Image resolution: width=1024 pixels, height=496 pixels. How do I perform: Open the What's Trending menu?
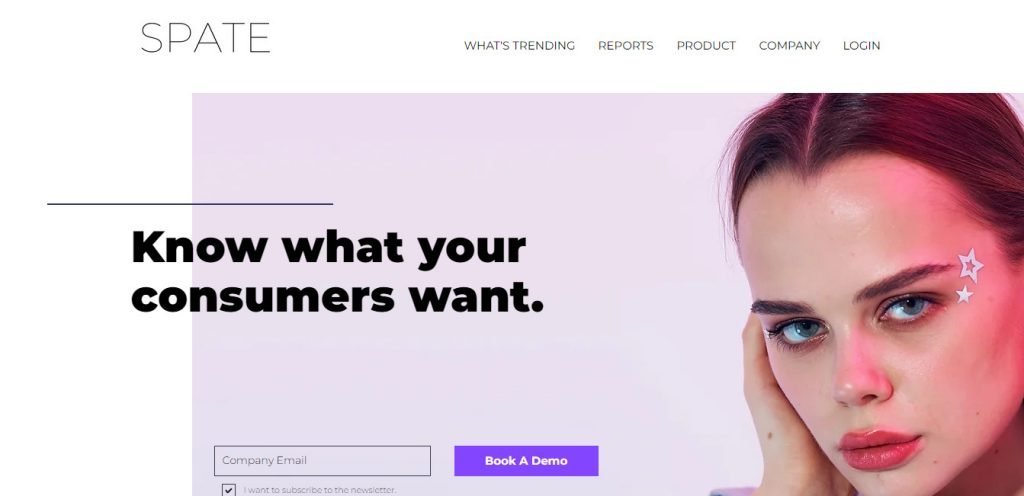519,46
